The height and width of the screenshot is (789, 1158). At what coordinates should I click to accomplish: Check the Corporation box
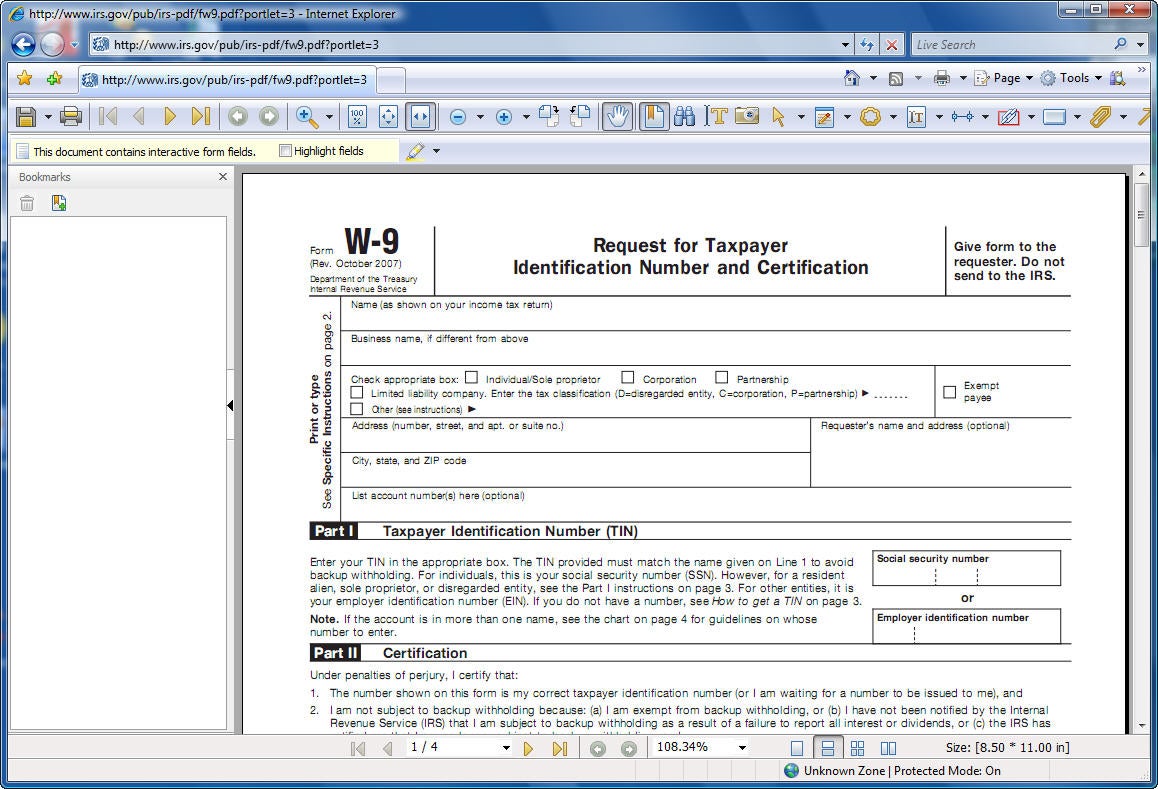coord(628,378)
